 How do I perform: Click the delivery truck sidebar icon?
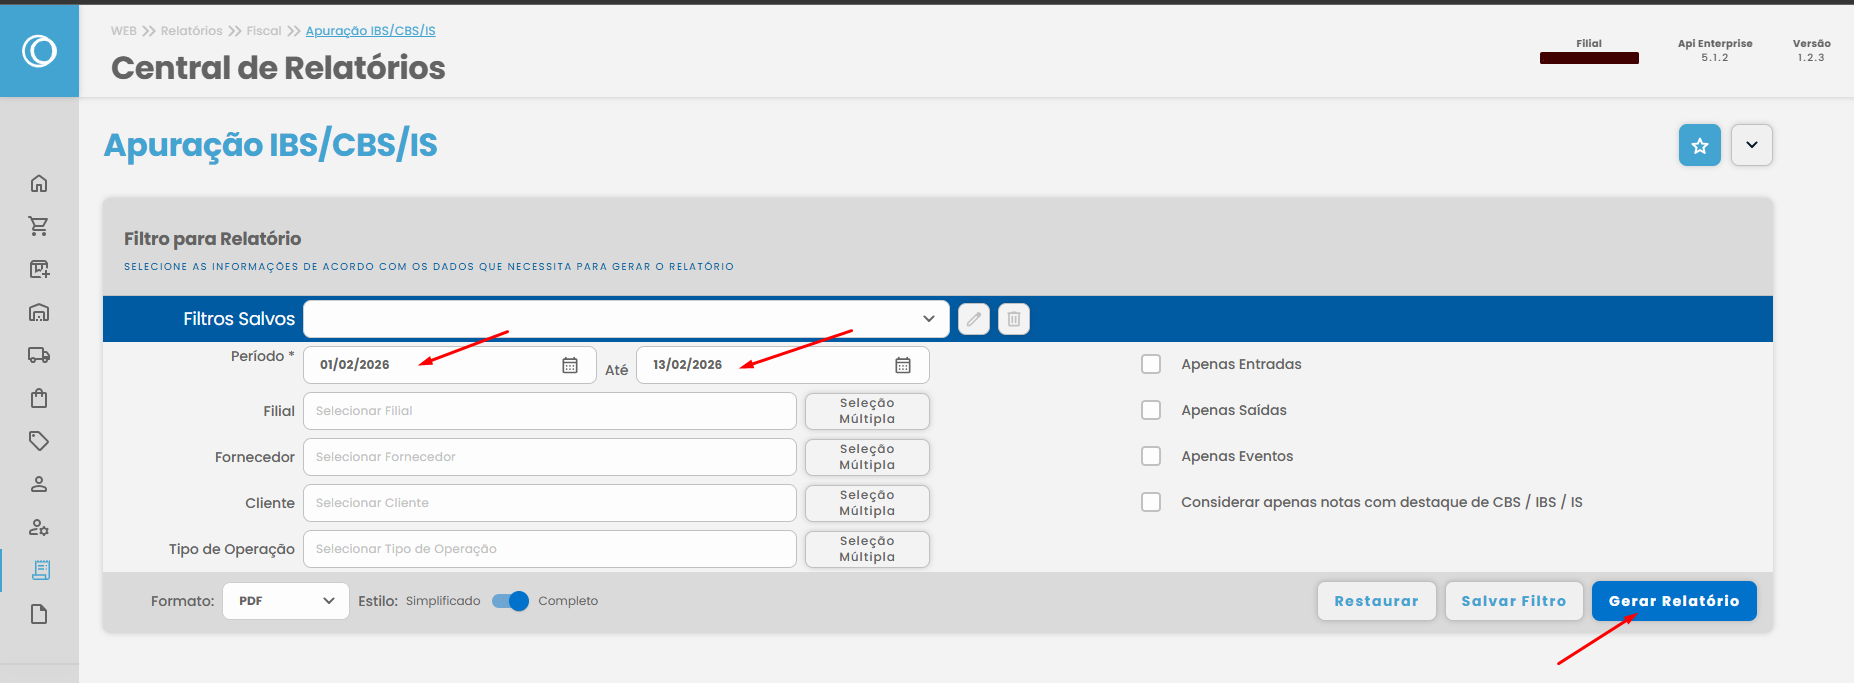click(39, 355)
